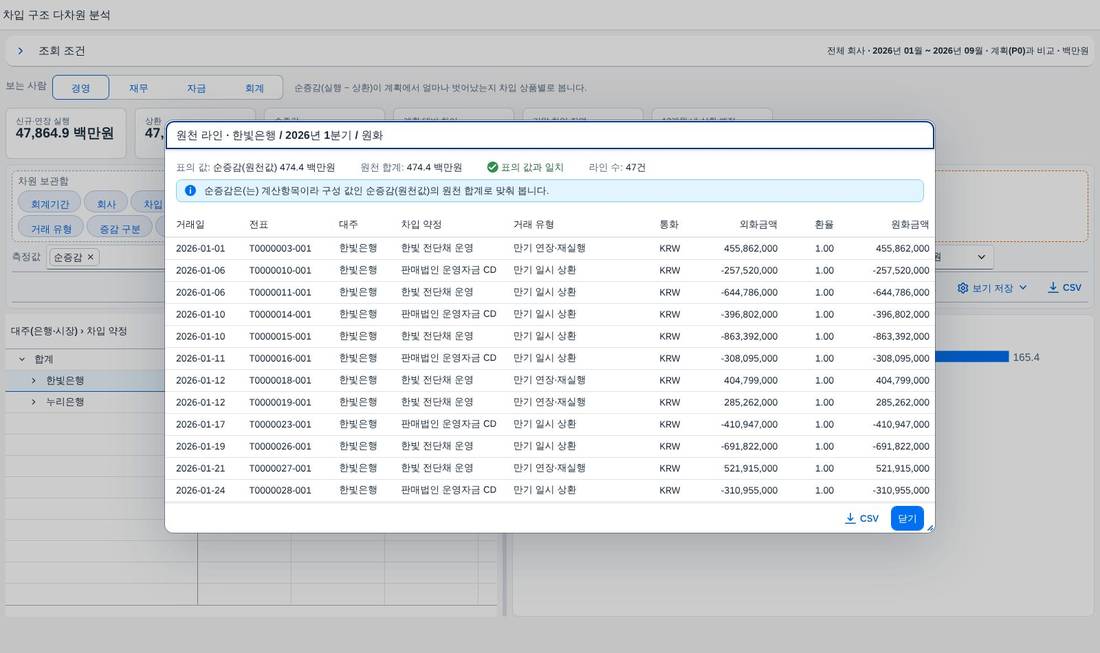Select voucher T0000018-001 cell
1100x653 pixels.
point(280,380)
